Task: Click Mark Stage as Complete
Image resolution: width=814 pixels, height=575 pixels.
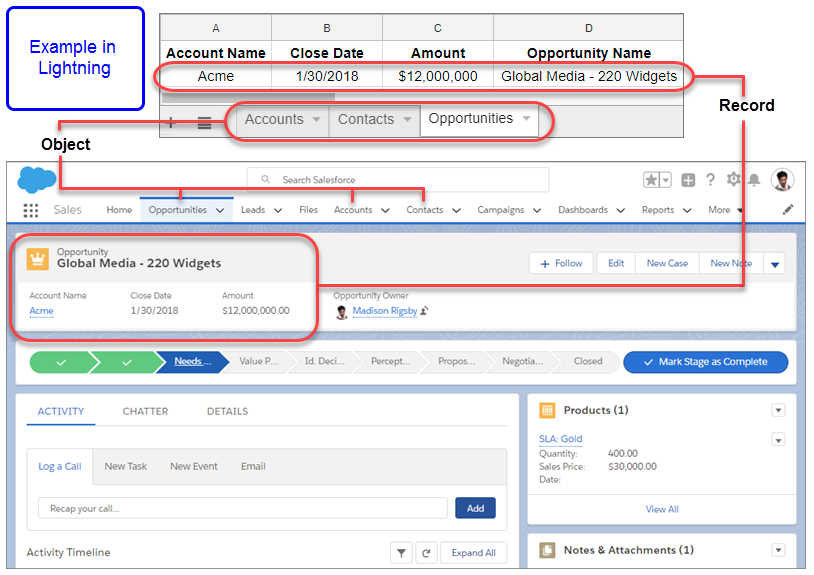Action: click(706, 362)
